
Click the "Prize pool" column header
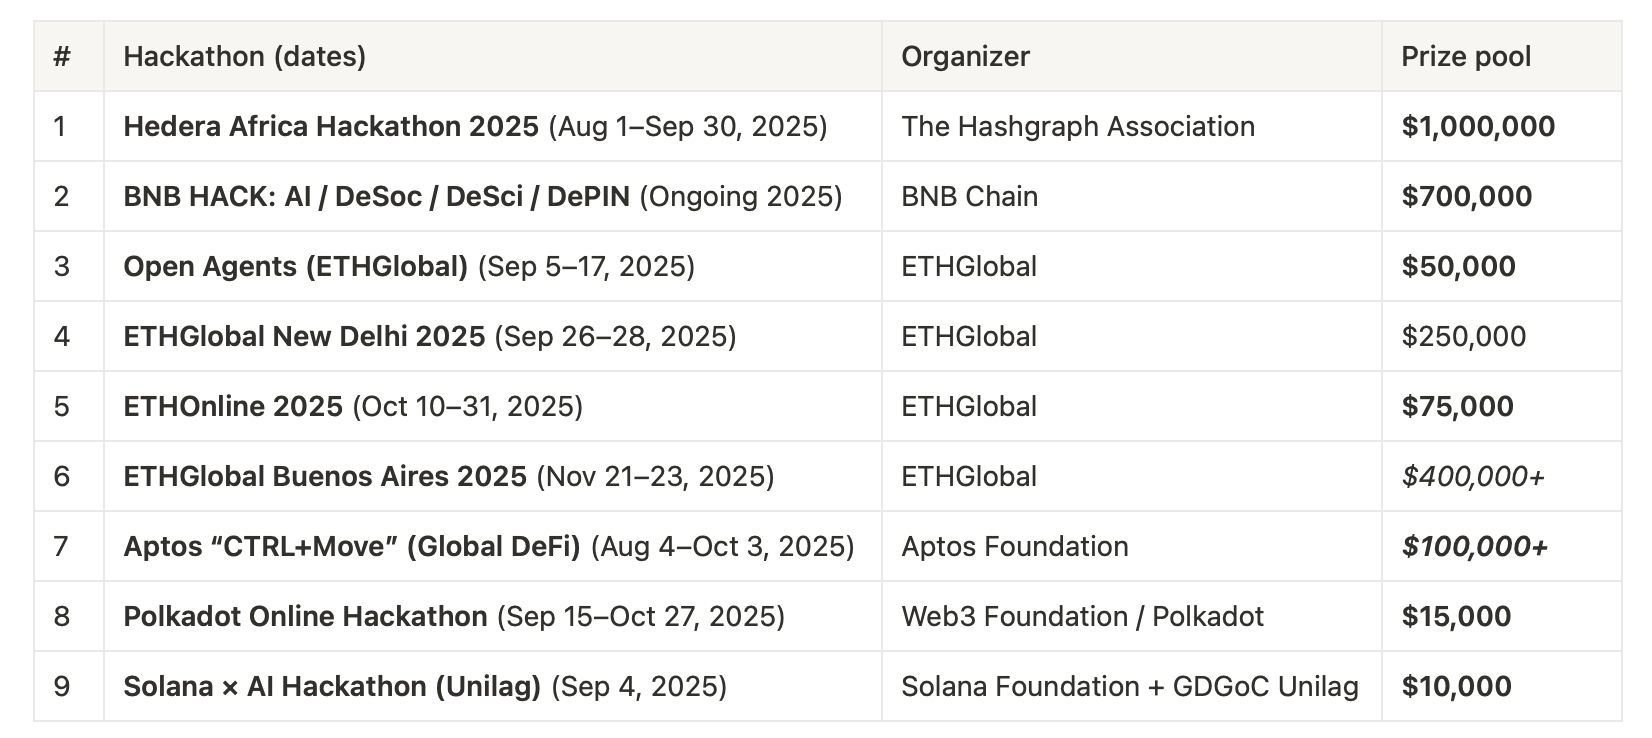tap(1465, 56)
